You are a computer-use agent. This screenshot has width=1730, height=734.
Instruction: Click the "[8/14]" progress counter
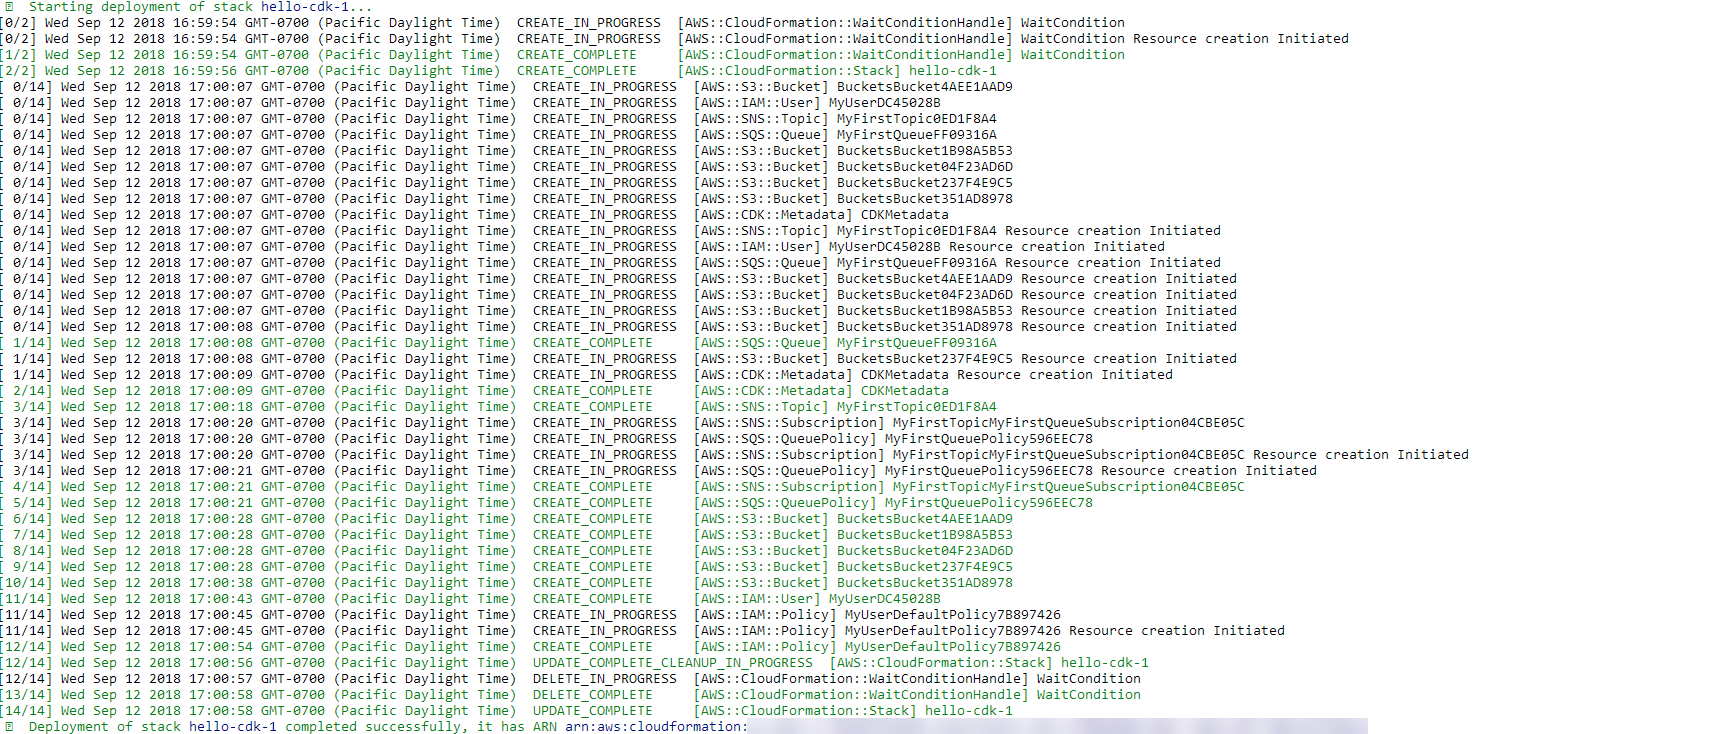pos(26,551)
